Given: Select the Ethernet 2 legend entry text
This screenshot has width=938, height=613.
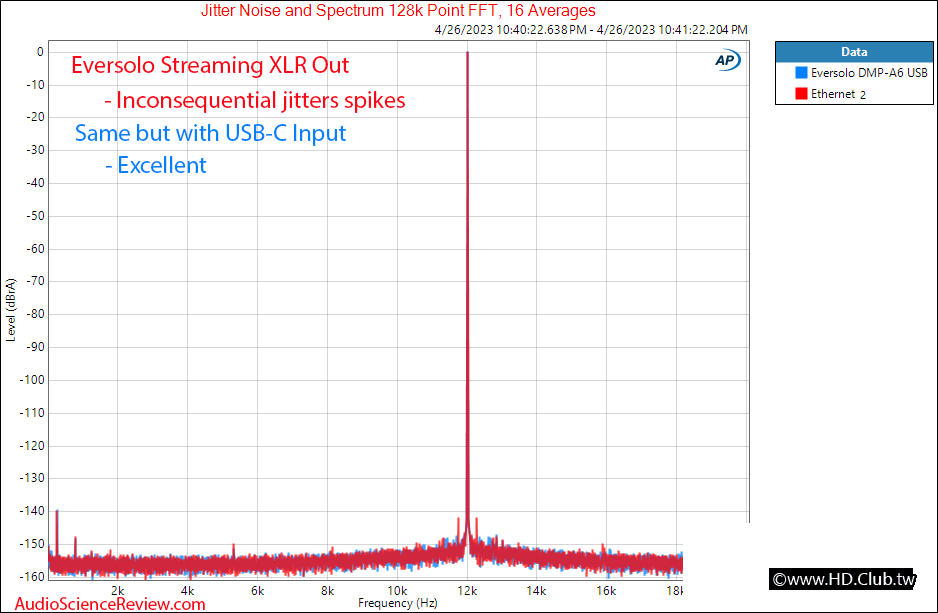Looking at the screenshot, I should [838, 94].
